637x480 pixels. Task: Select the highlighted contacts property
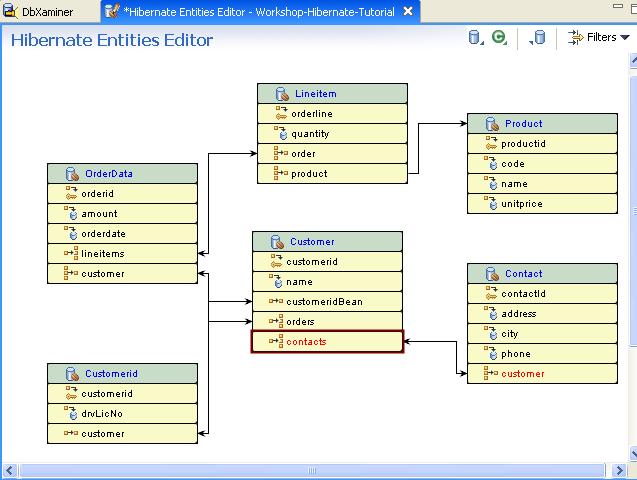327,342
